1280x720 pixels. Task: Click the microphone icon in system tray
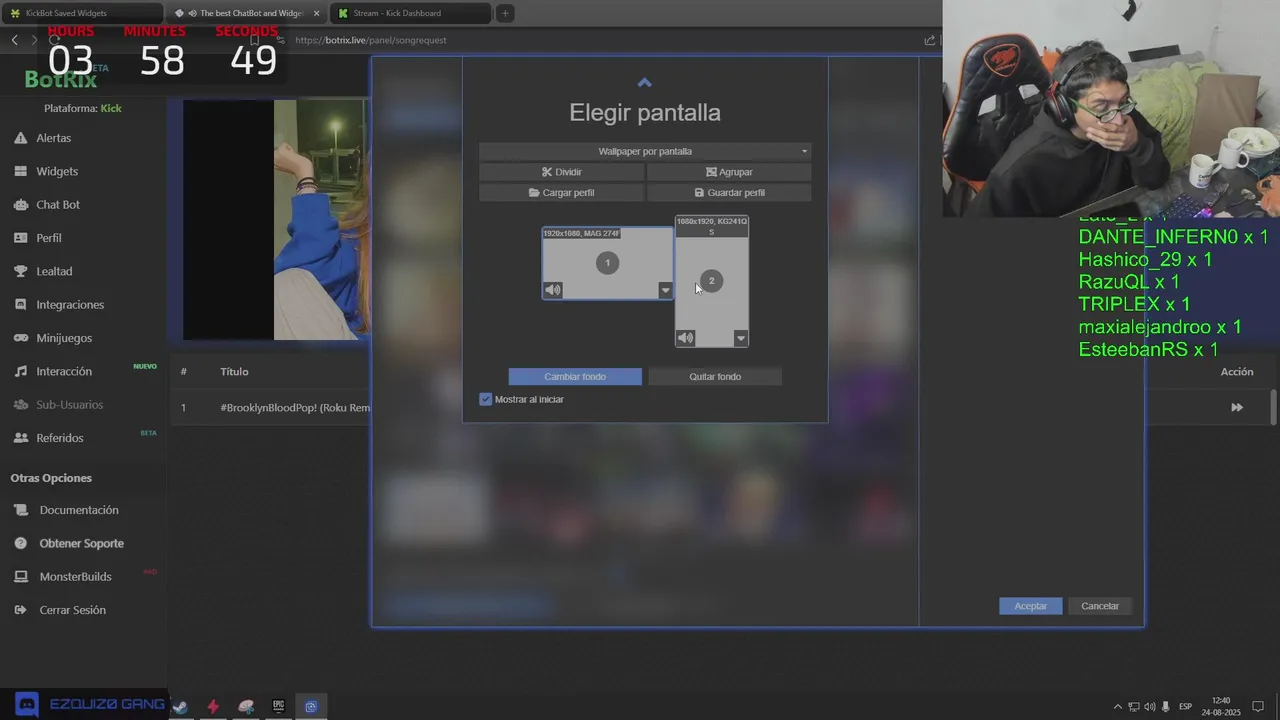[x=1165, y=707]
